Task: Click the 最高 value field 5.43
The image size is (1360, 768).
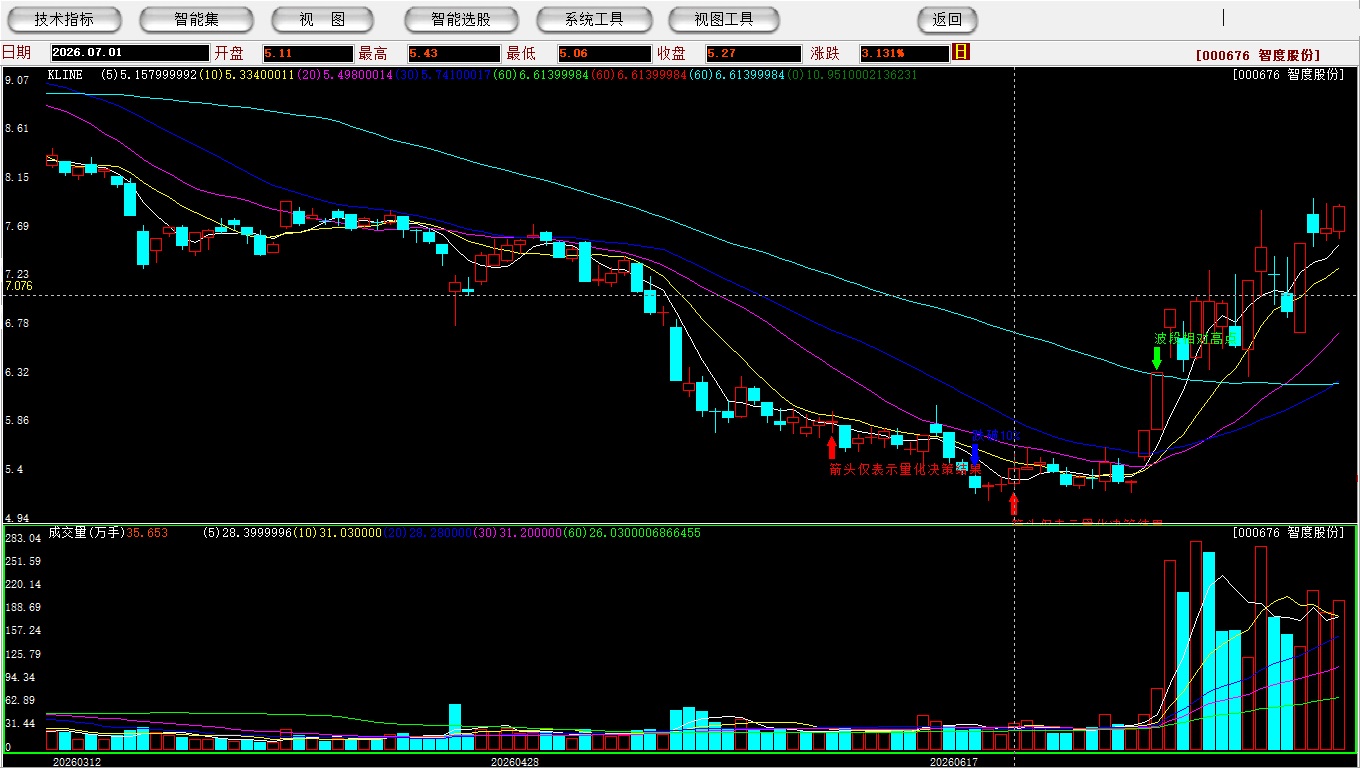Action: 454,53
